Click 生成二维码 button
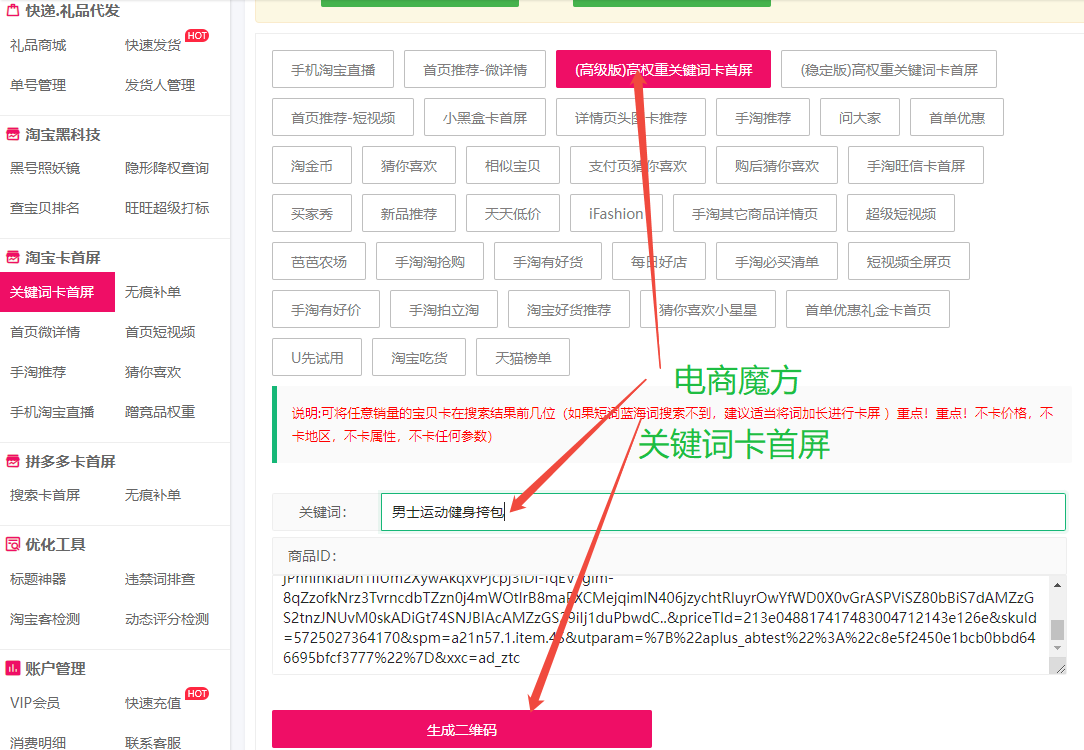Viewport: 1084px width, 750px height. click(462, 729)
